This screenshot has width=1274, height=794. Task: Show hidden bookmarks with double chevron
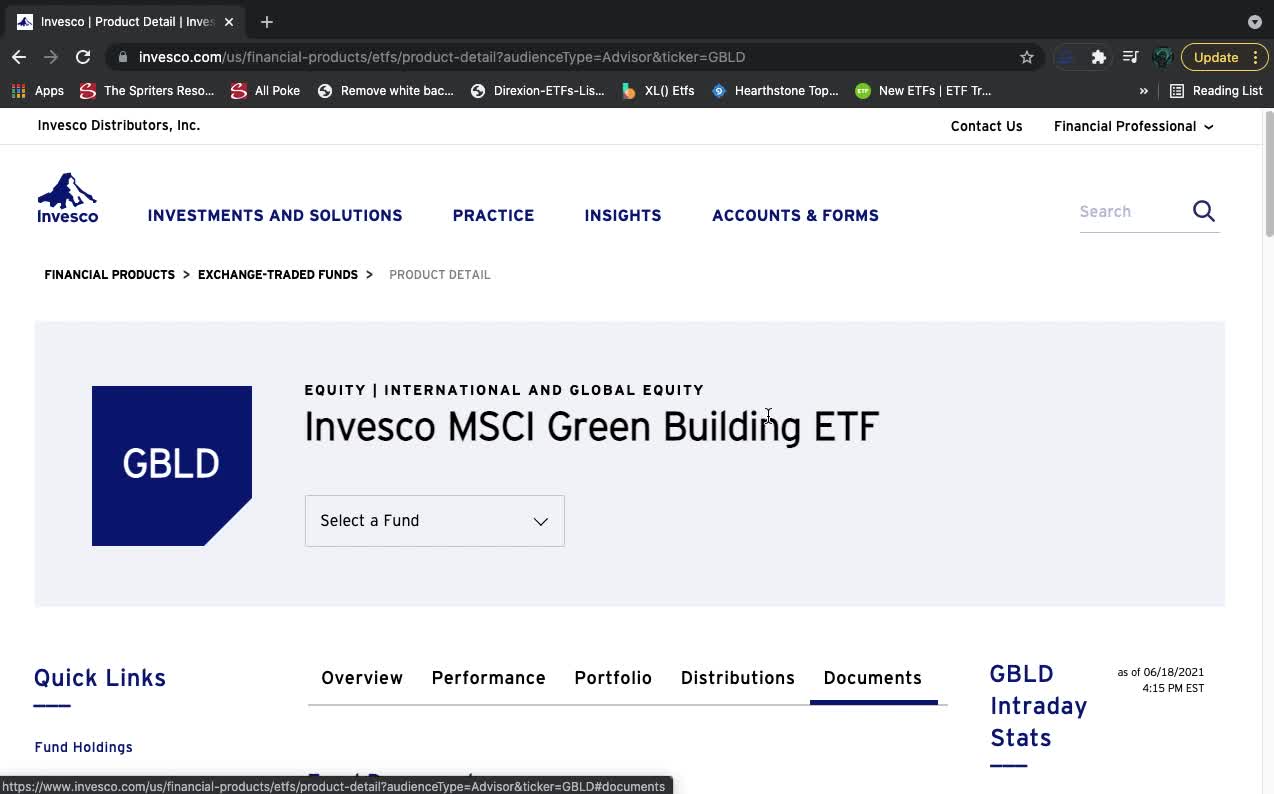click(1144, 91)
